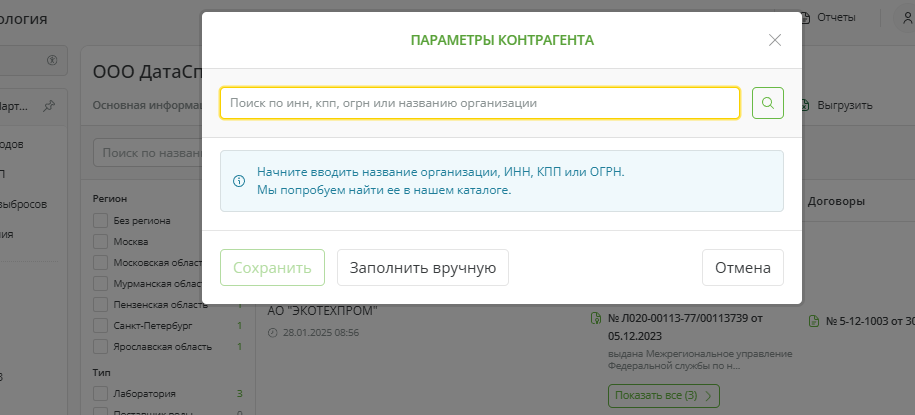Close the Параметры контрагента dialog
The image size is (915, 415).
(774, 40)
